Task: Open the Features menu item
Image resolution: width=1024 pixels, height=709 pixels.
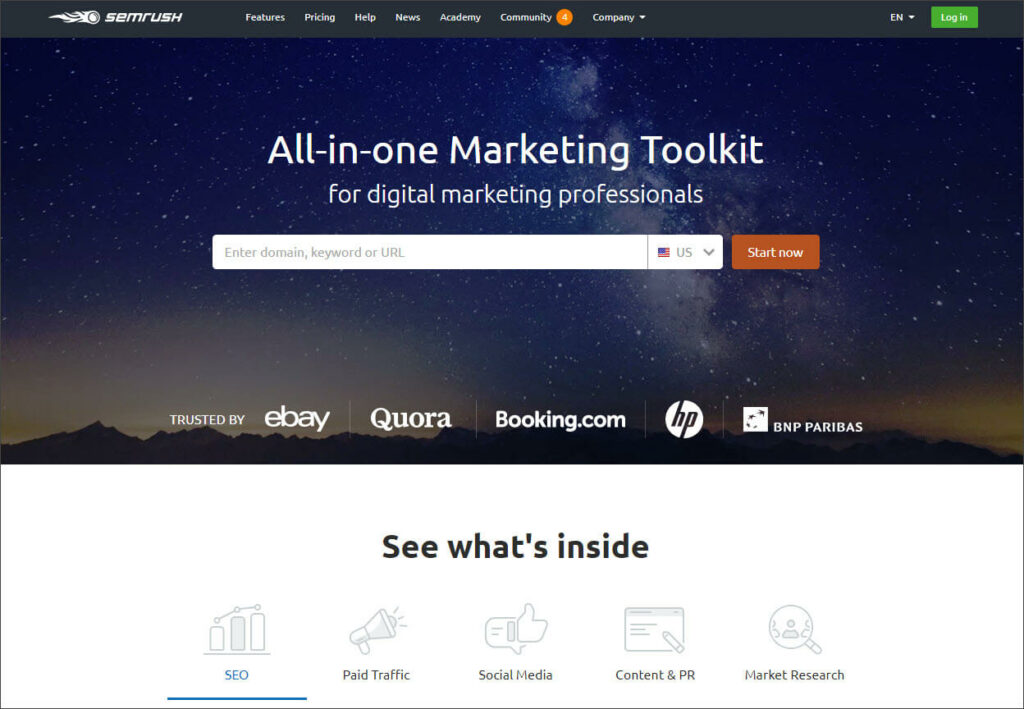Action: click(264, 18)
